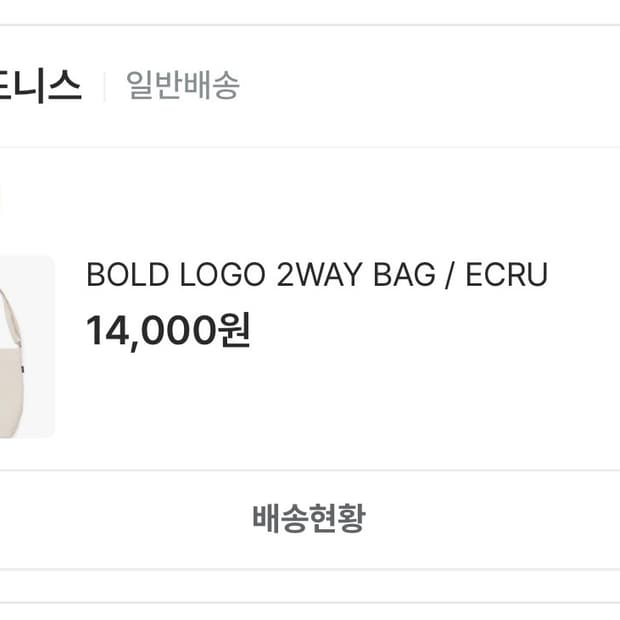The image size is (620, 620).
Task: Check shipping progress with the 배송현황 button
Action: [309, 519]
